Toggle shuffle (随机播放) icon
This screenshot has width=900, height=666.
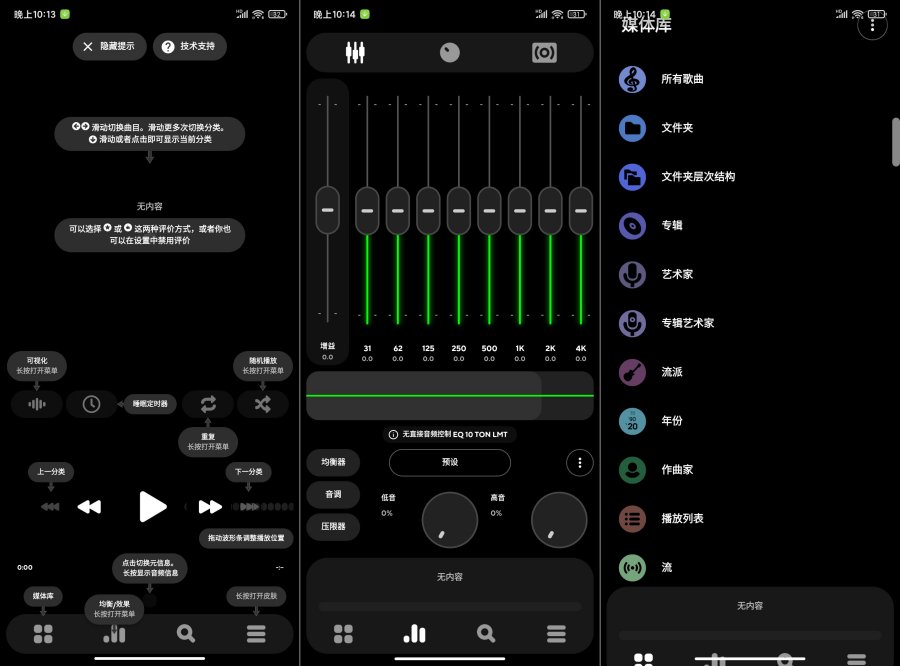(262, 404)
